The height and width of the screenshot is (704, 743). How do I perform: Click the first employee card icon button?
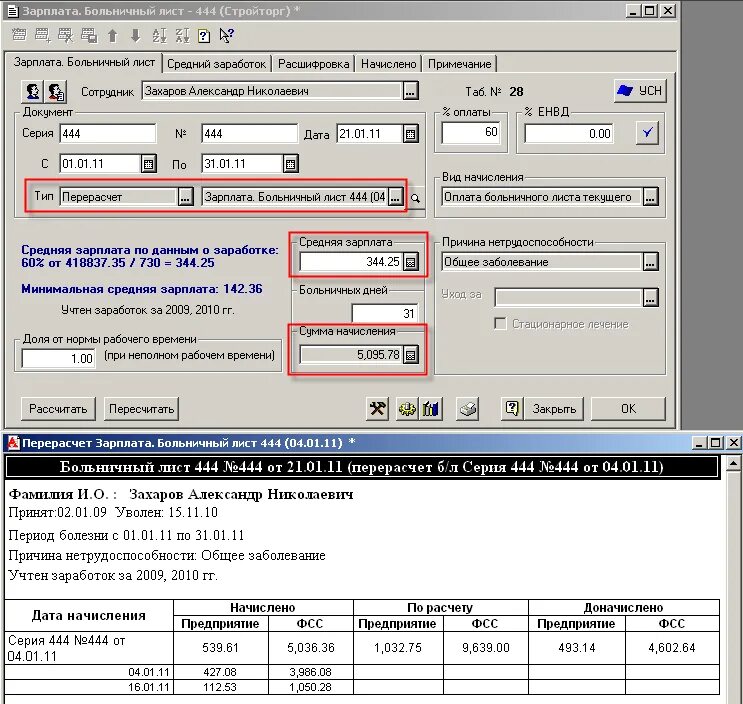tap(32, 91)
